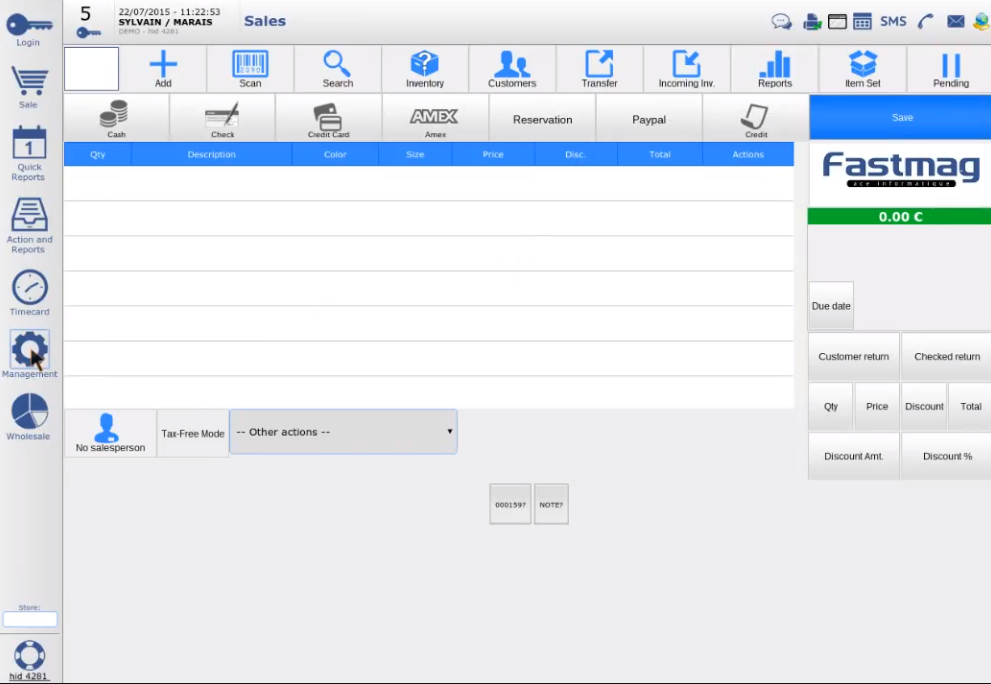The width and height of the screenshot is (991, 684).
Task: Click the Incoming Inv. icon
Action: point(686,66)
